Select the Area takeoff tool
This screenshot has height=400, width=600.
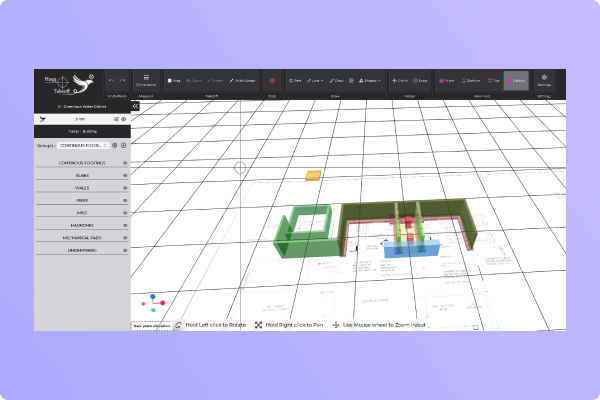(x=174, y=80)
